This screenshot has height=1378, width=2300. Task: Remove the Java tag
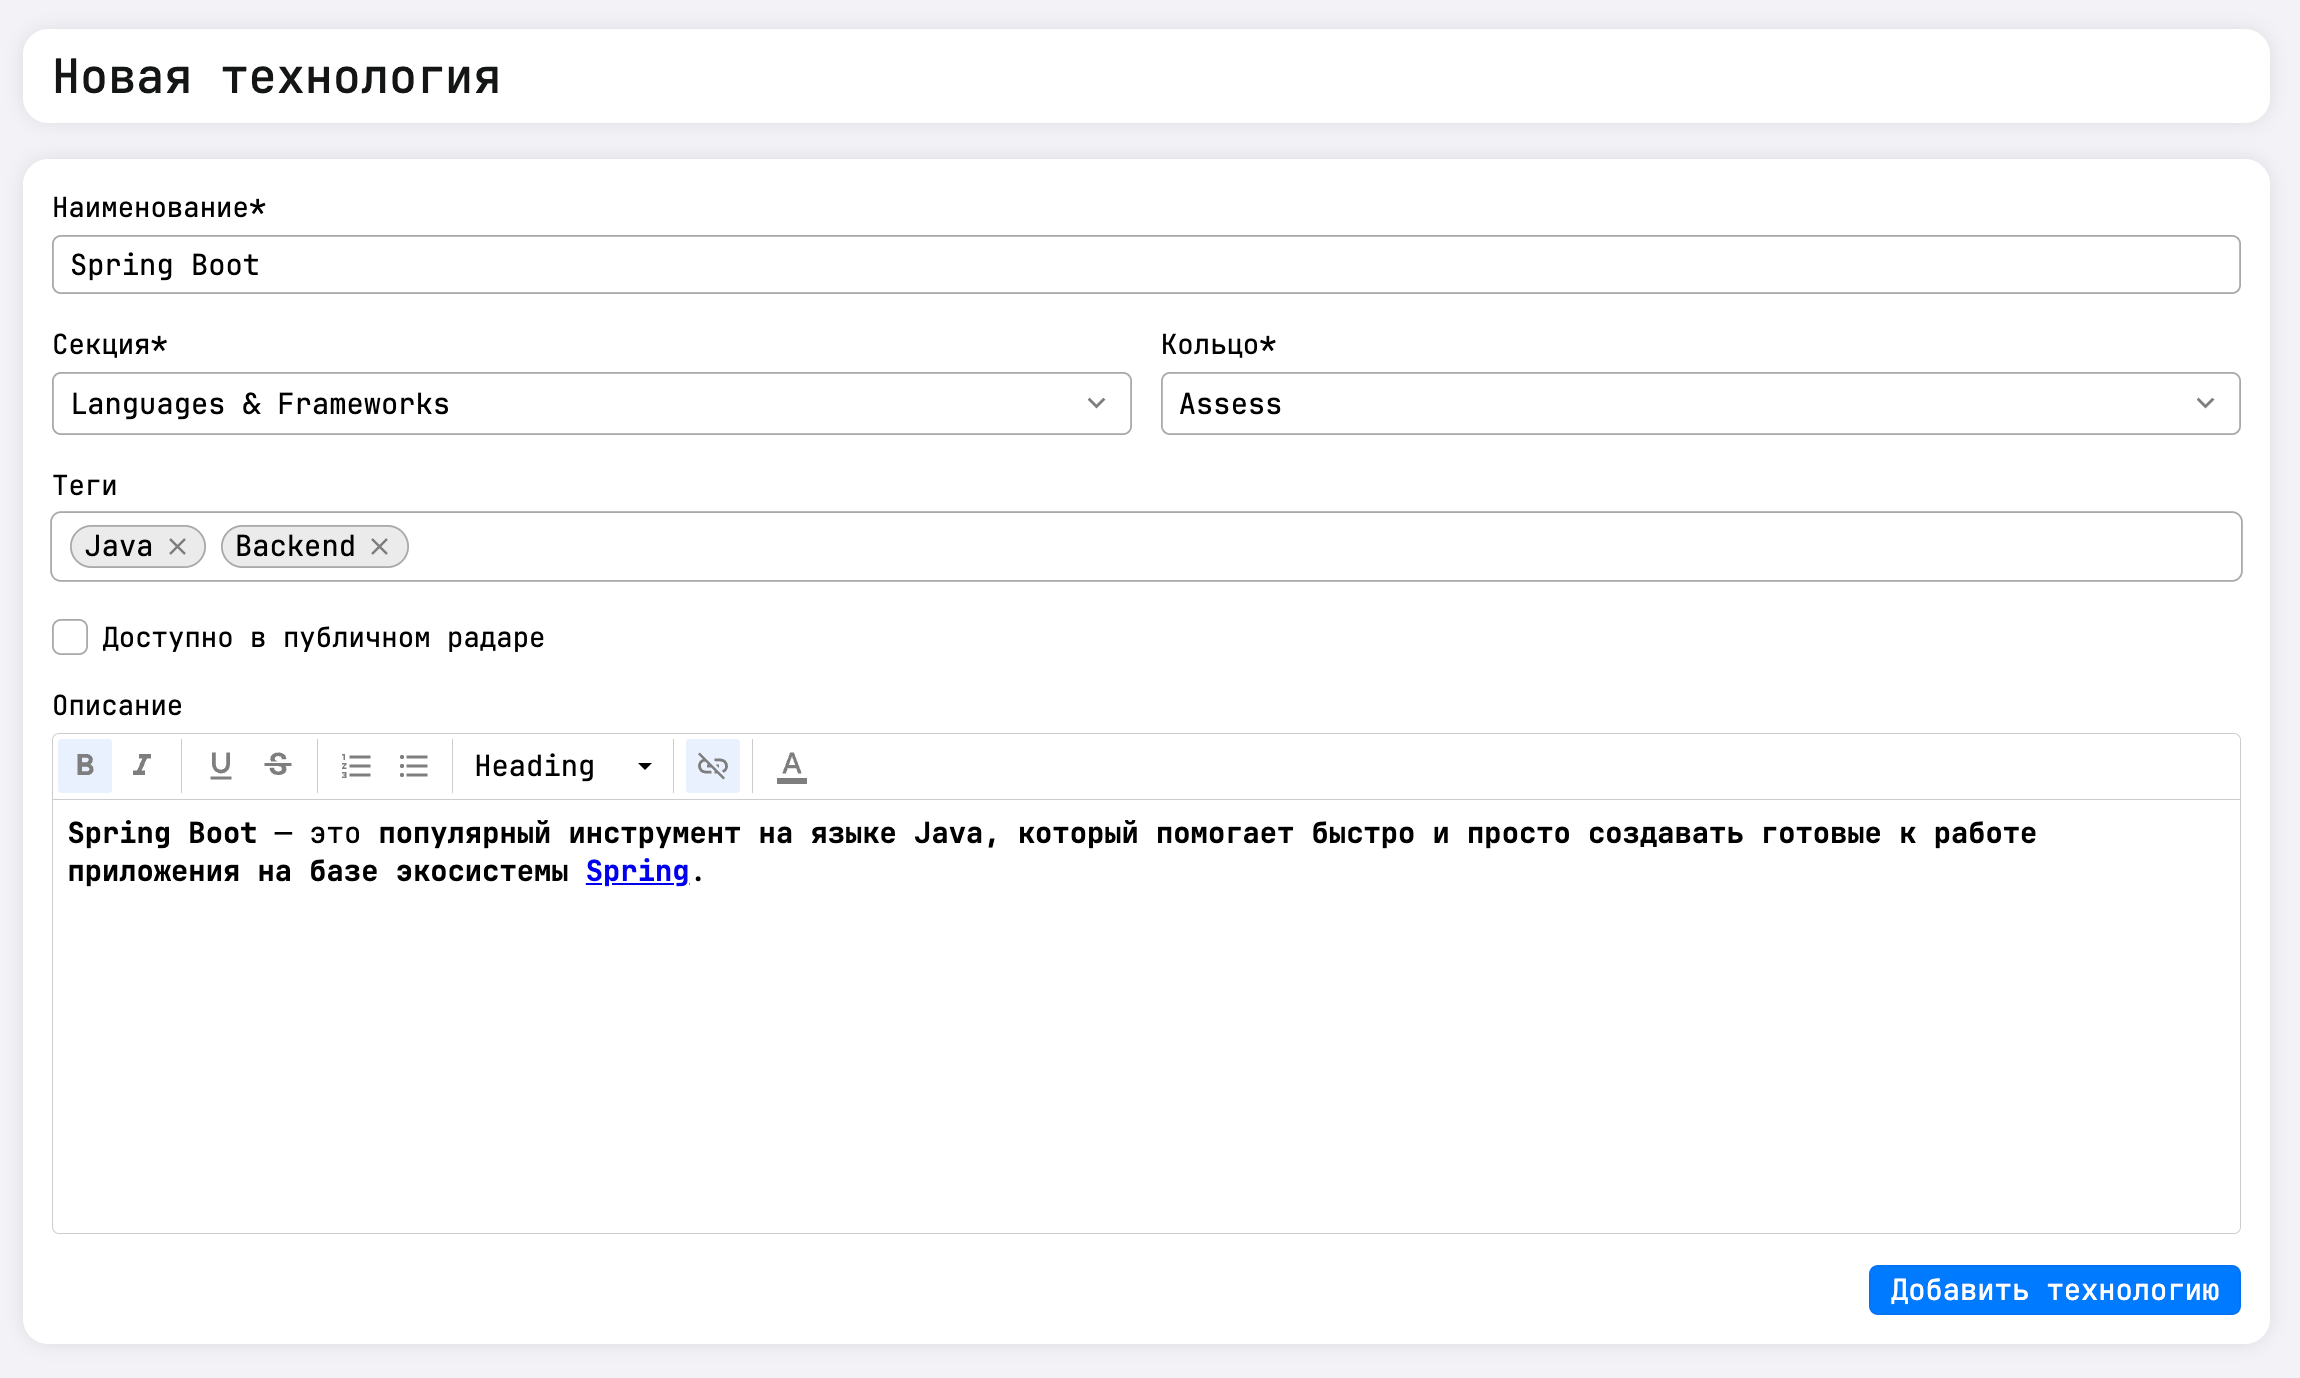pos(178,547)
